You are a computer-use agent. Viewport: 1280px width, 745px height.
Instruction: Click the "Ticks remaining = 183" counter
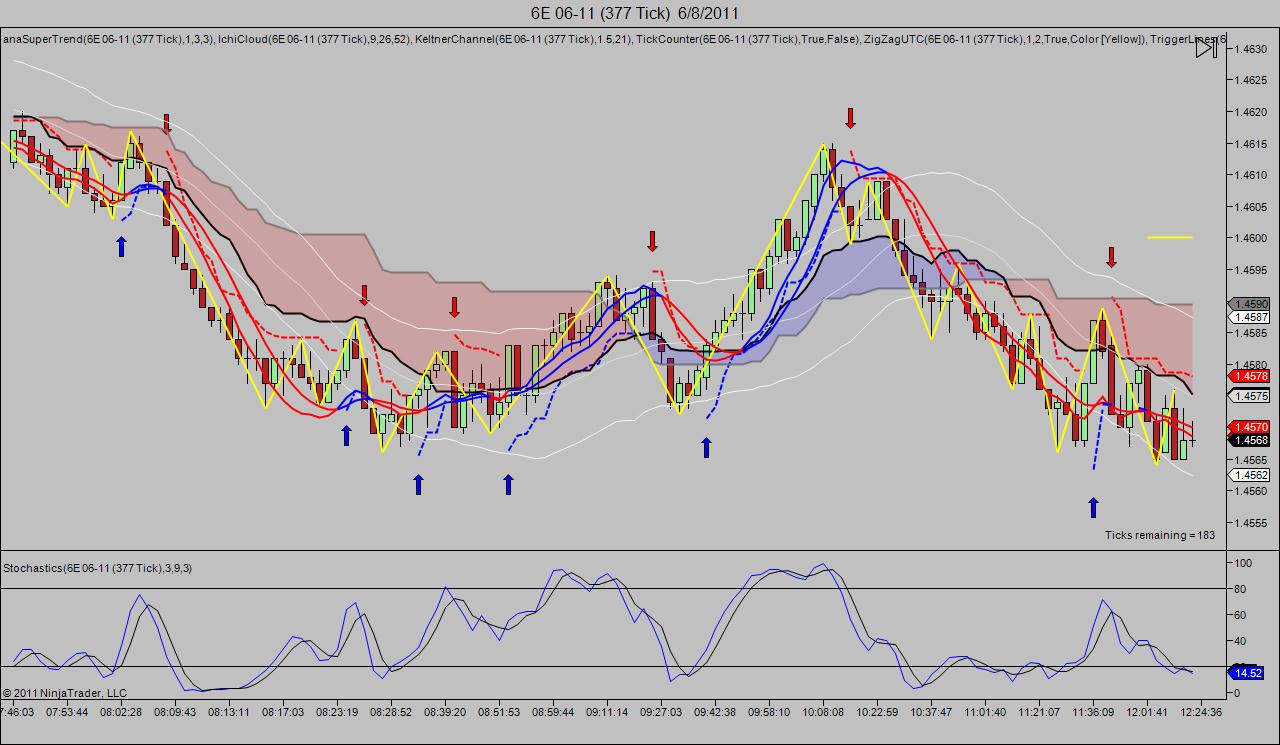[1160, 535]
